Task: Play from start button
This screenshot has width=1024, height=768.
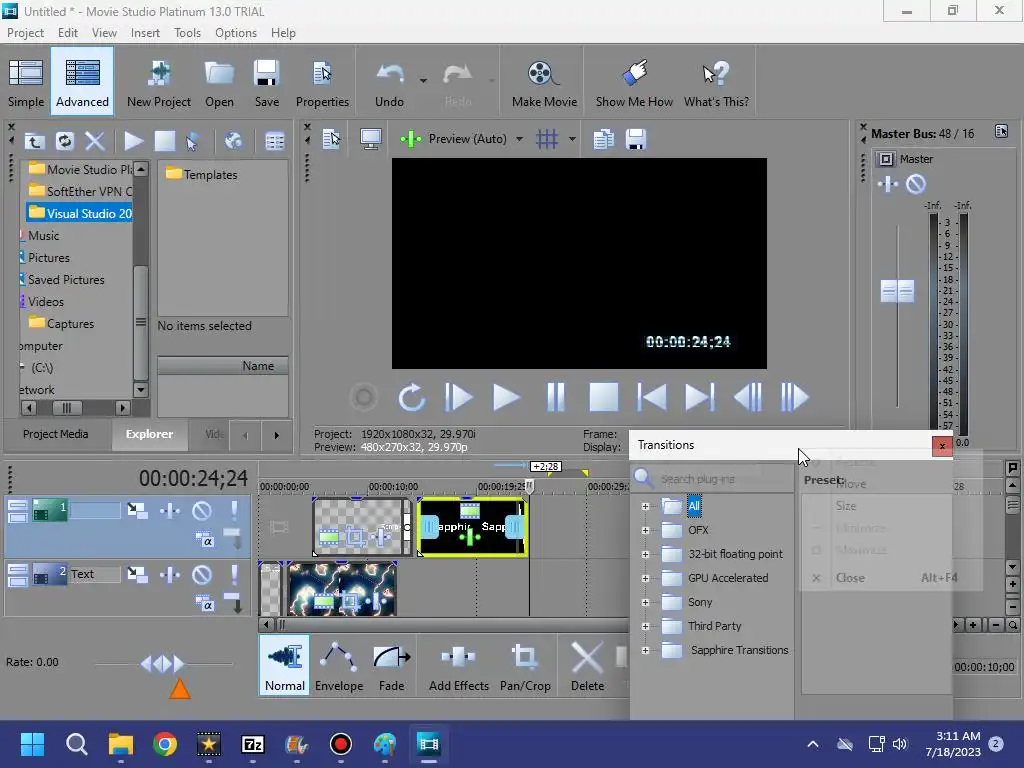Action: point(458,397)
